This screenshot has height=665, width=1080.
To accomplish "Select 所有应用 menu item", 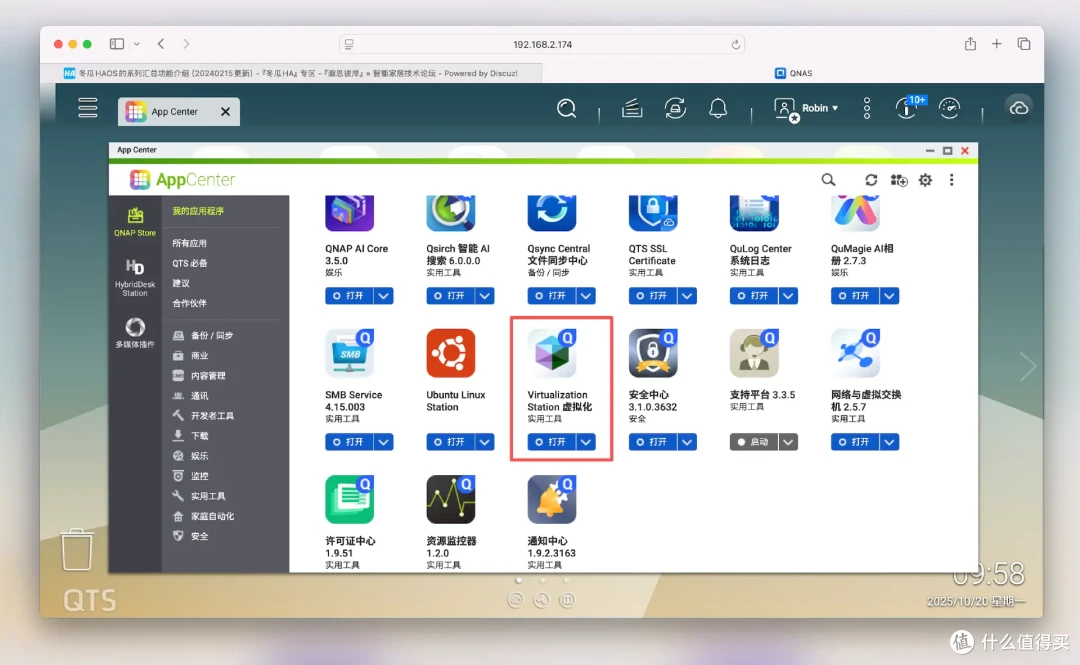I will (x=189, y=243).
